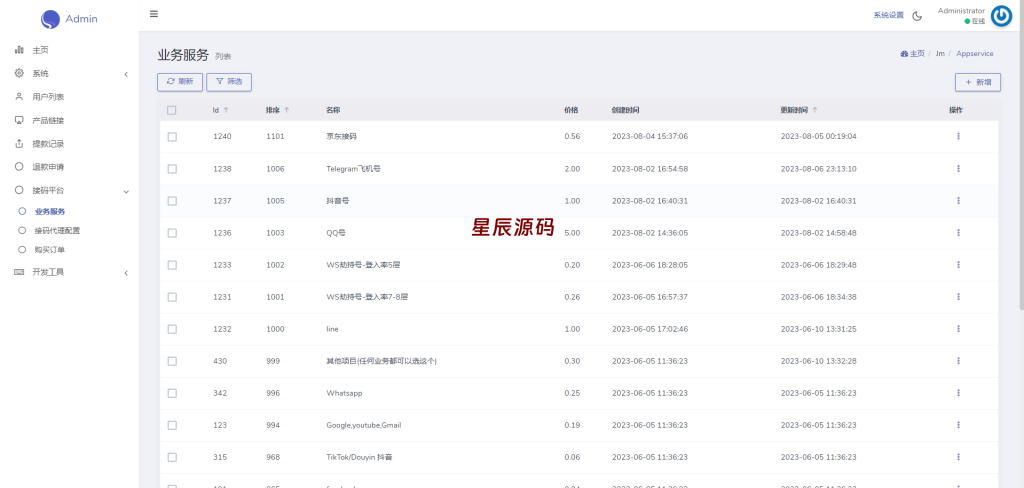
Task: Open row actions for WS劫持号-登入率5层
Action: tap(958, 264)
